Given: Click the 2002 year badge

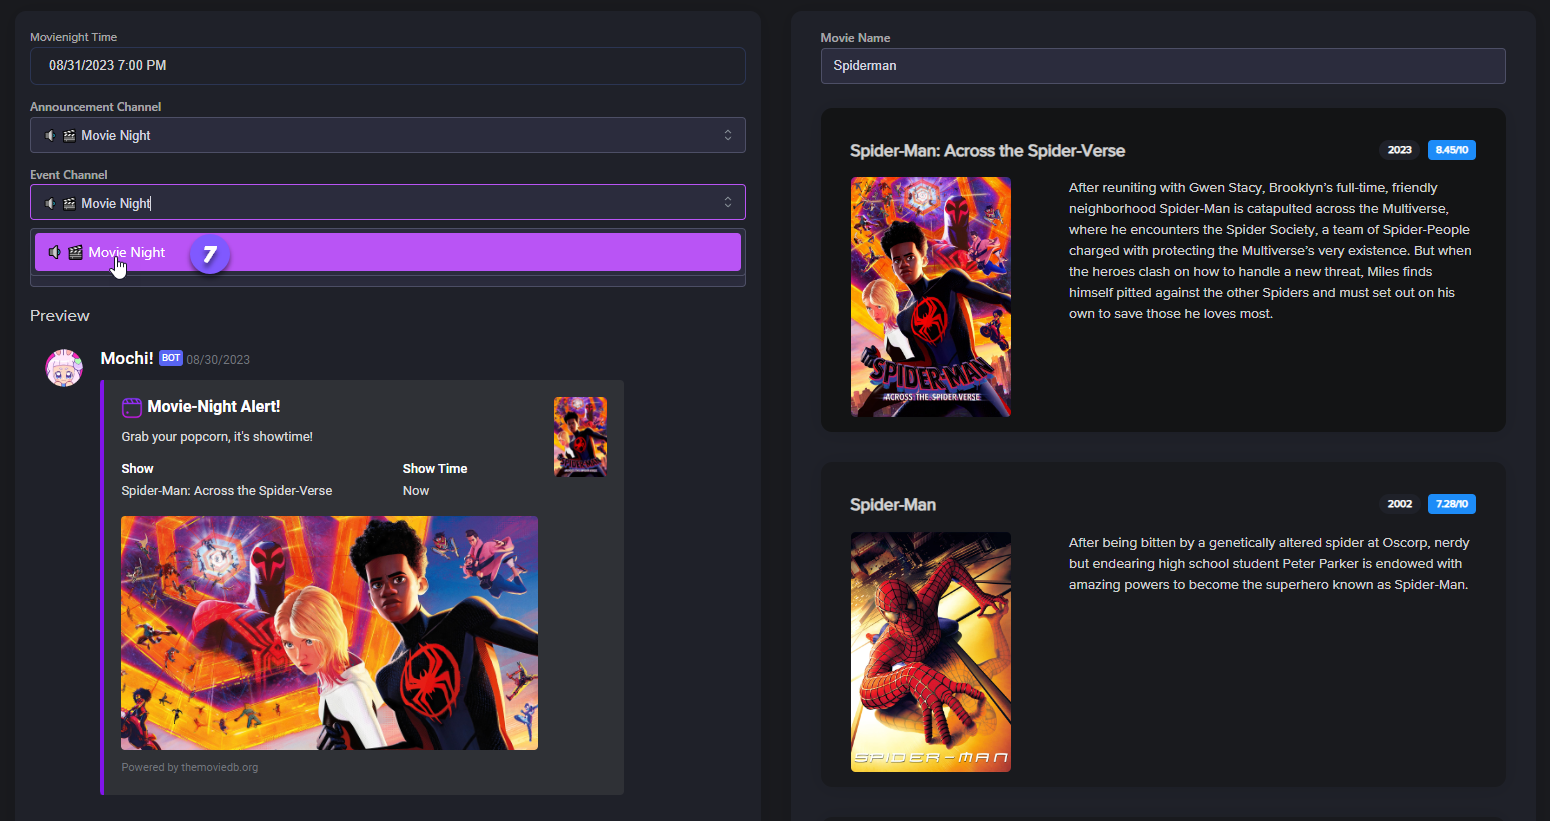Looking at the screenshot, I should (1399, 504).
